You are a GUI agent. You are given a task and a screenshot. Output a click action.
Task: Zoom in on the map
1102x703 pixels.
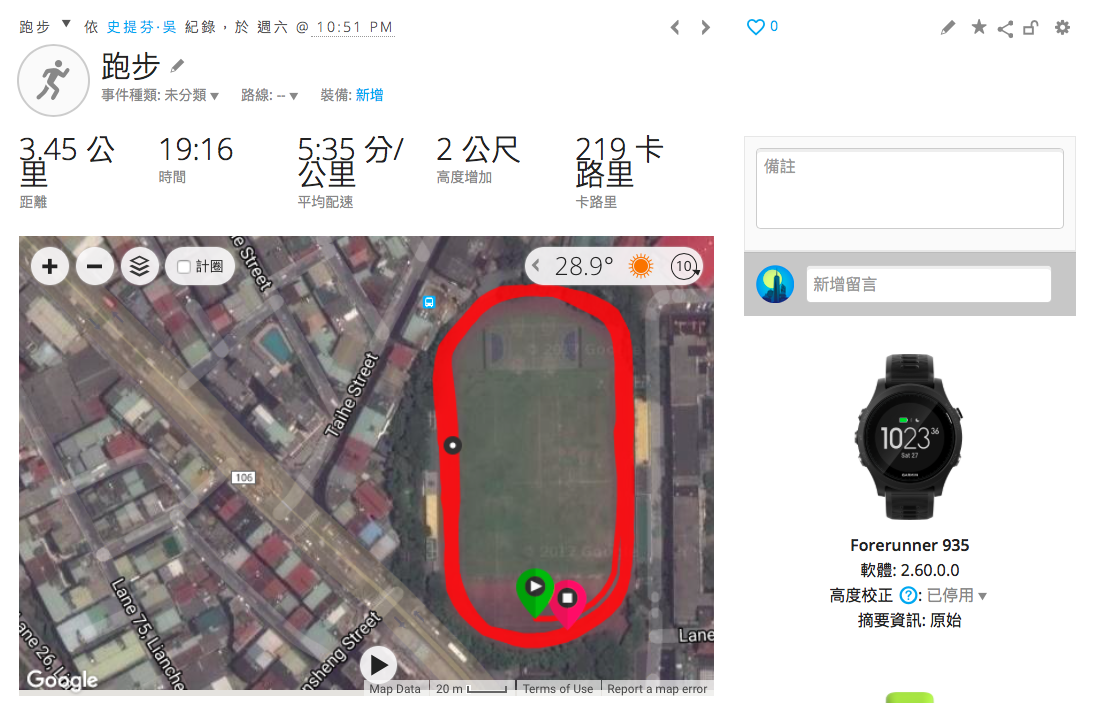[x=49, y=266]
